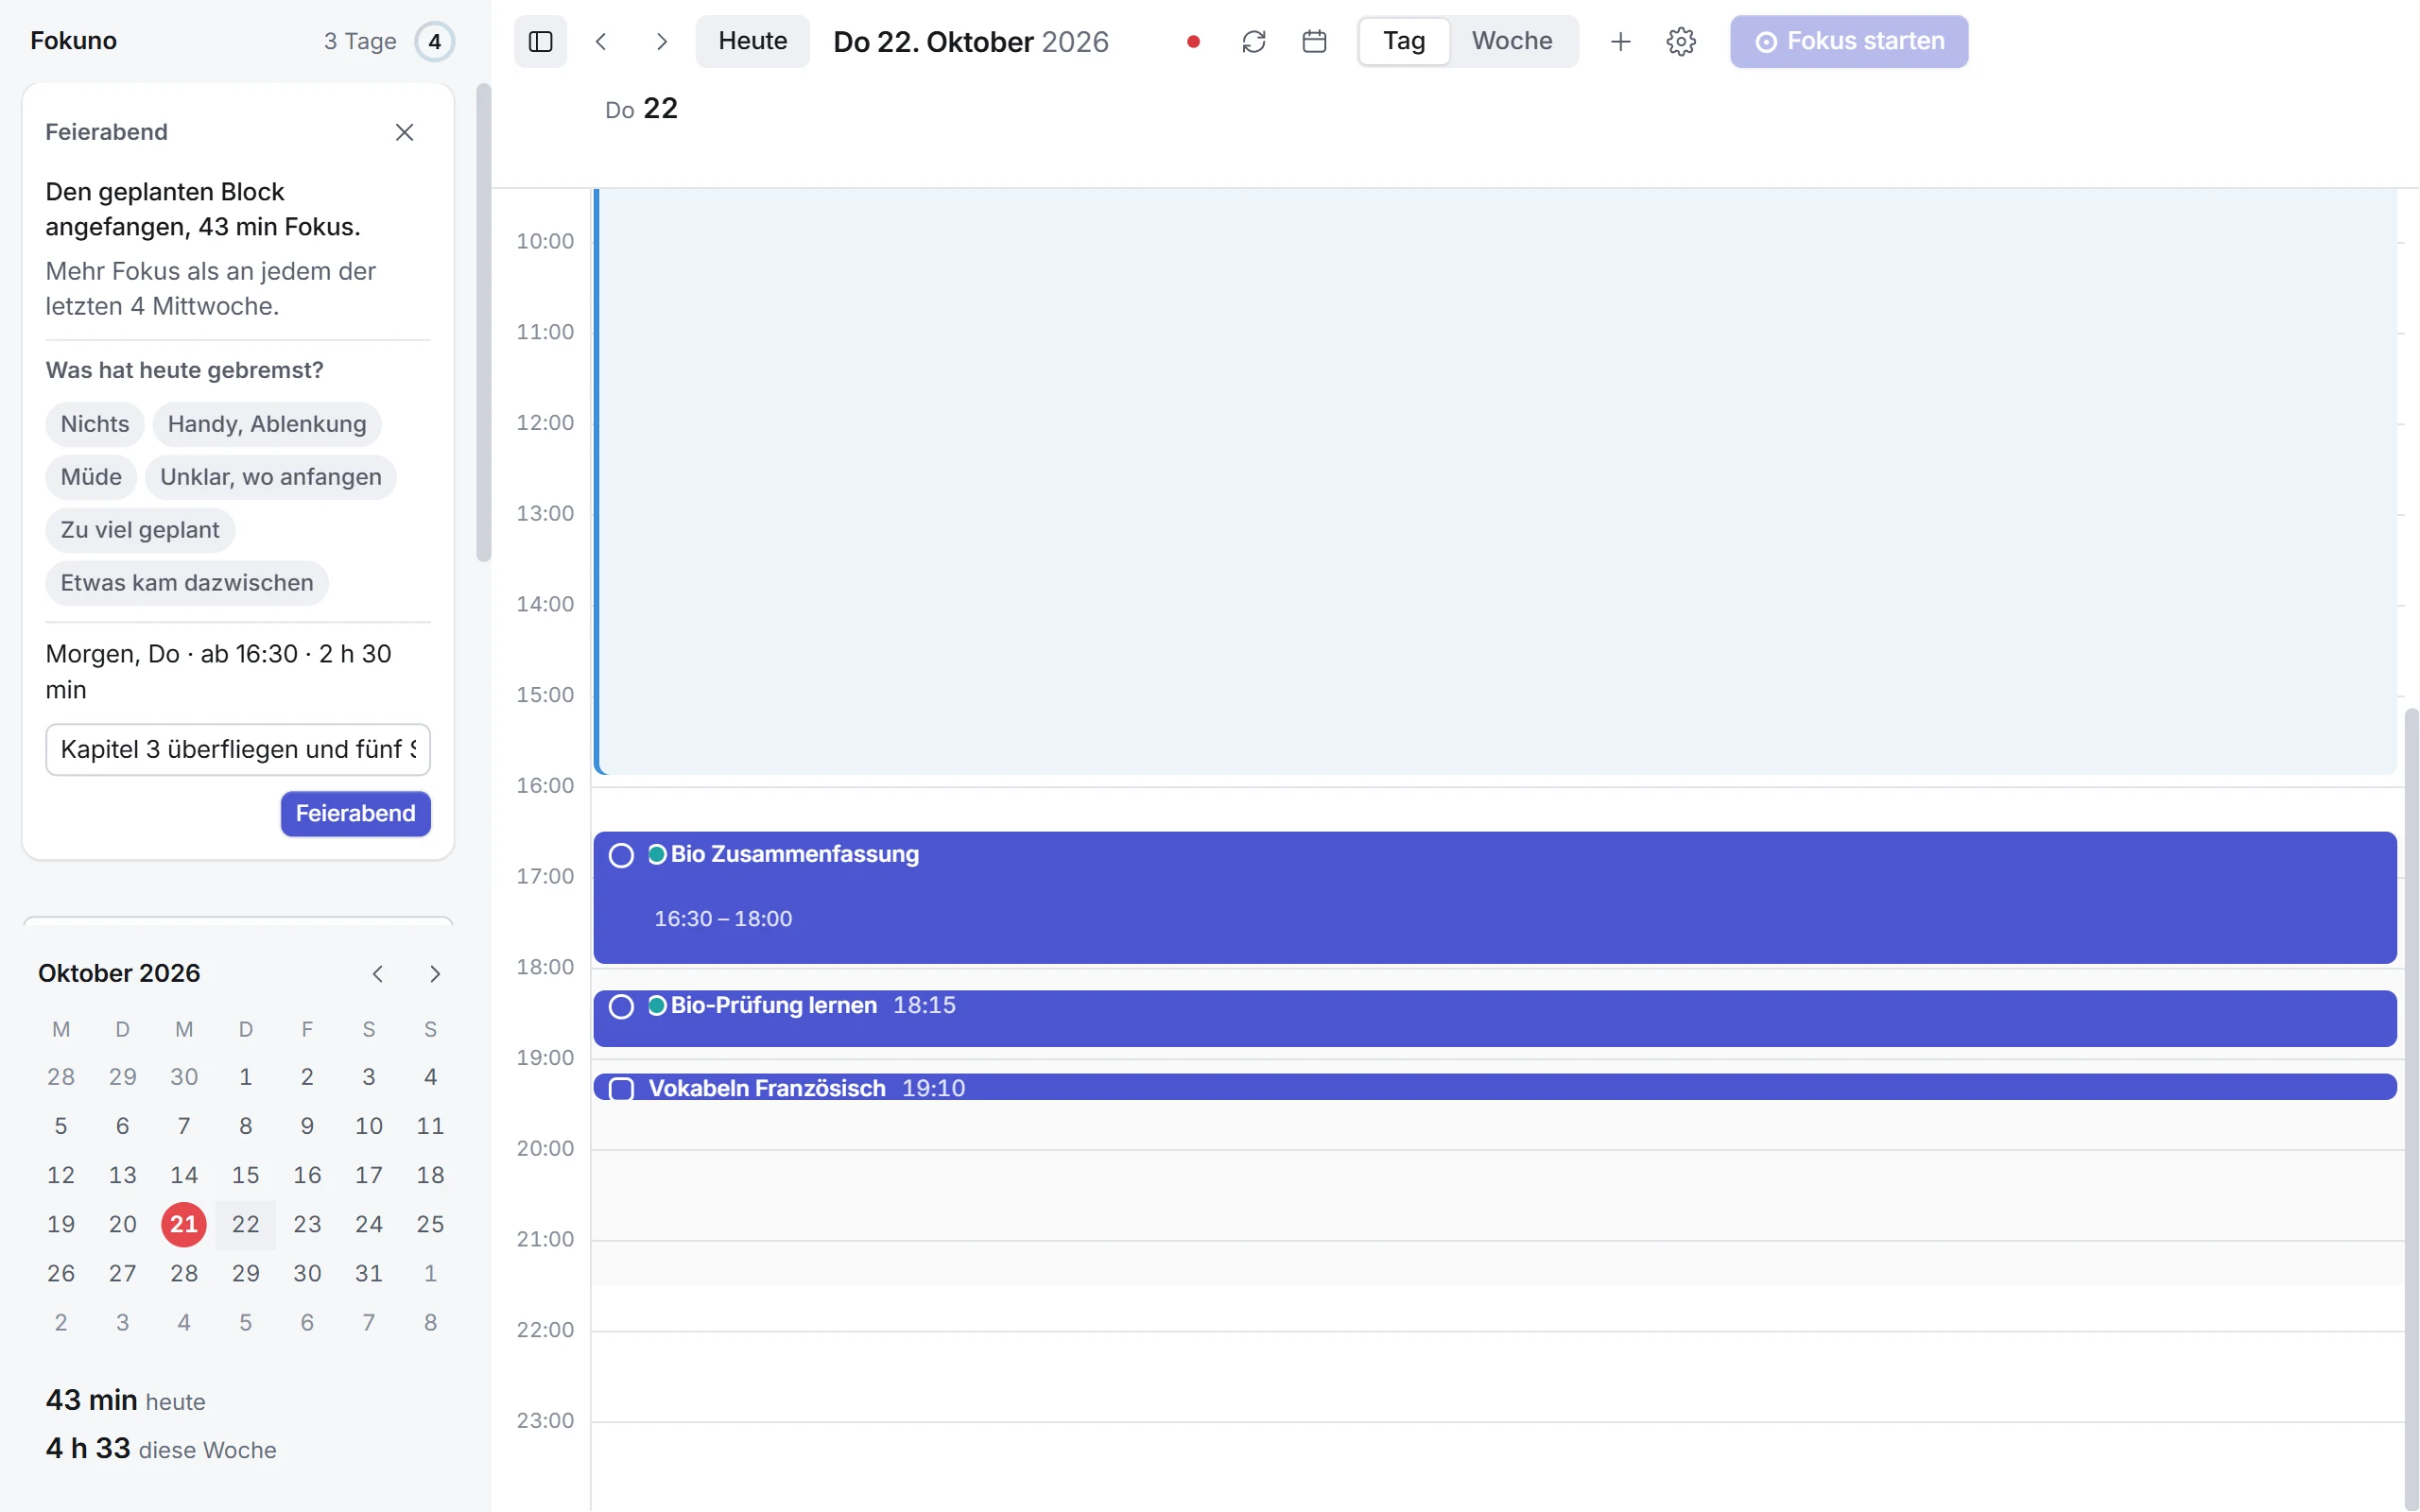Select the Müde chip
2420x1512 pixels.
click(x=91, y=477)
